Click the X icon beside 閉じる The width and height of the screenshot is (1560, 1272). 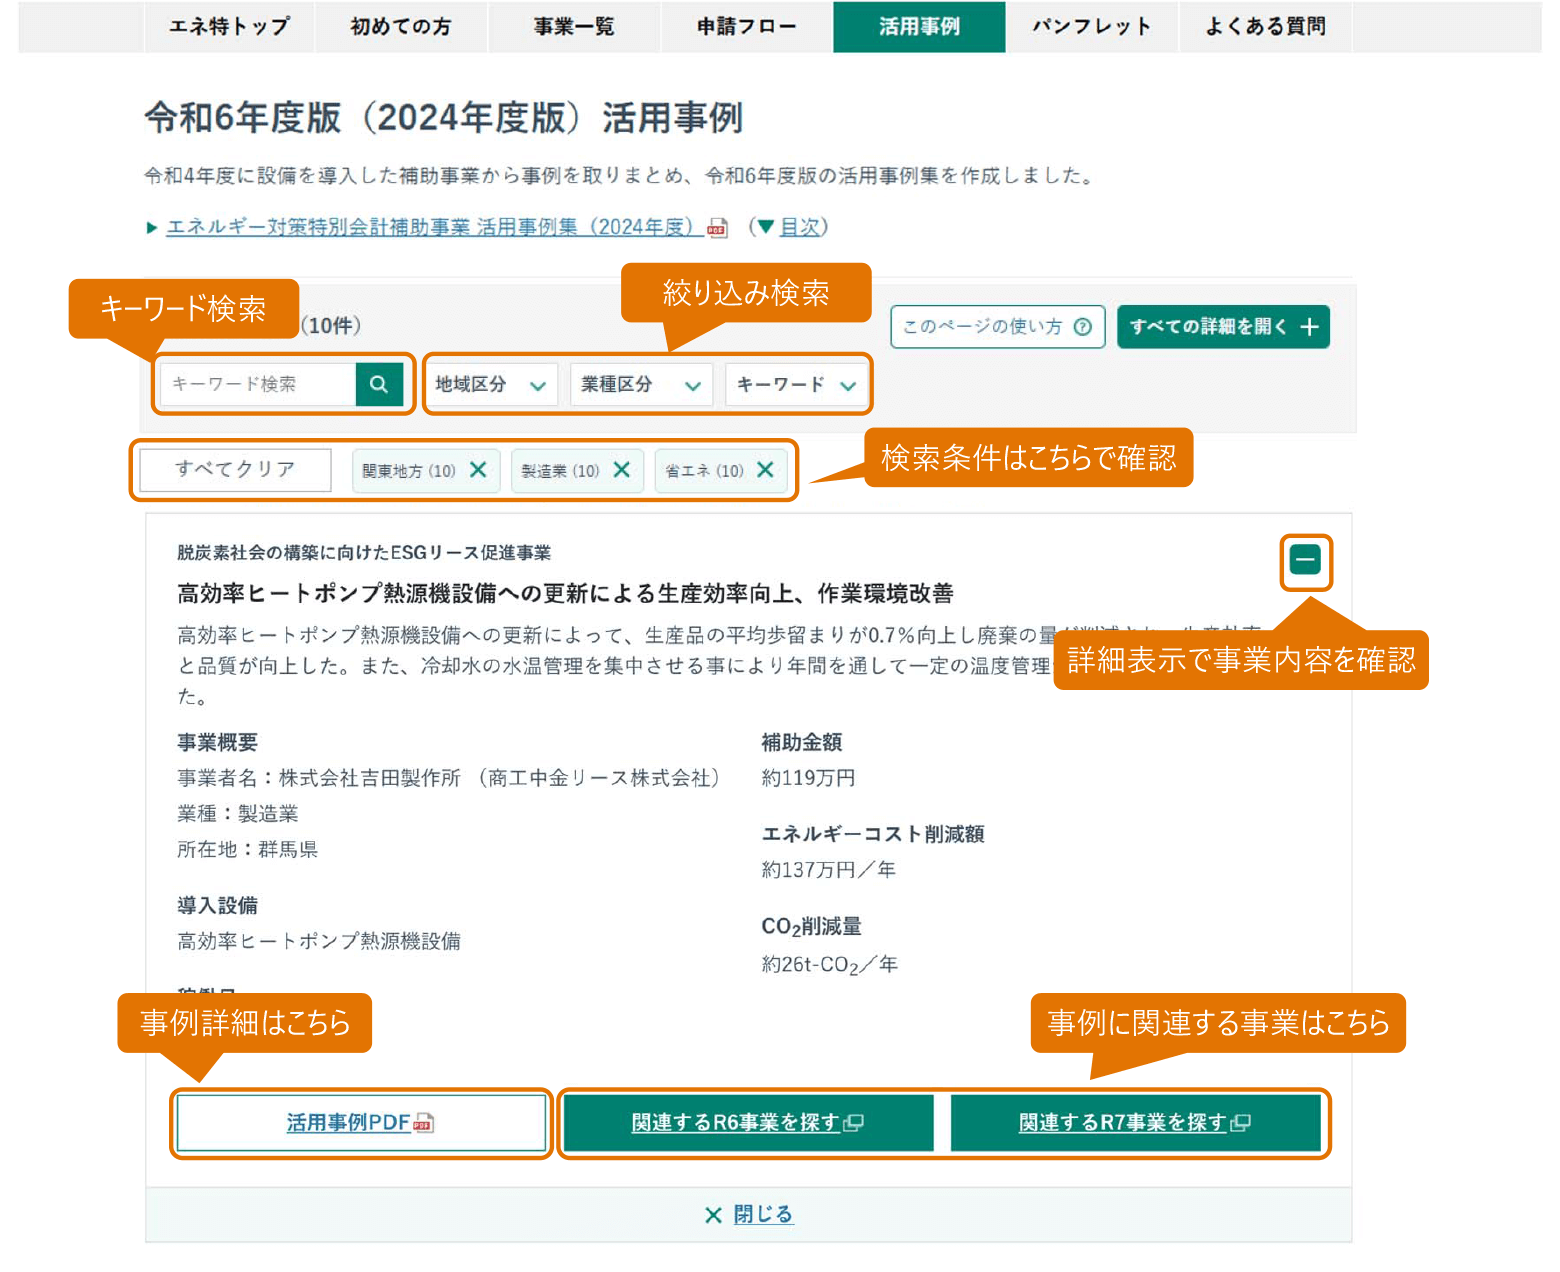click(713, 1215)
